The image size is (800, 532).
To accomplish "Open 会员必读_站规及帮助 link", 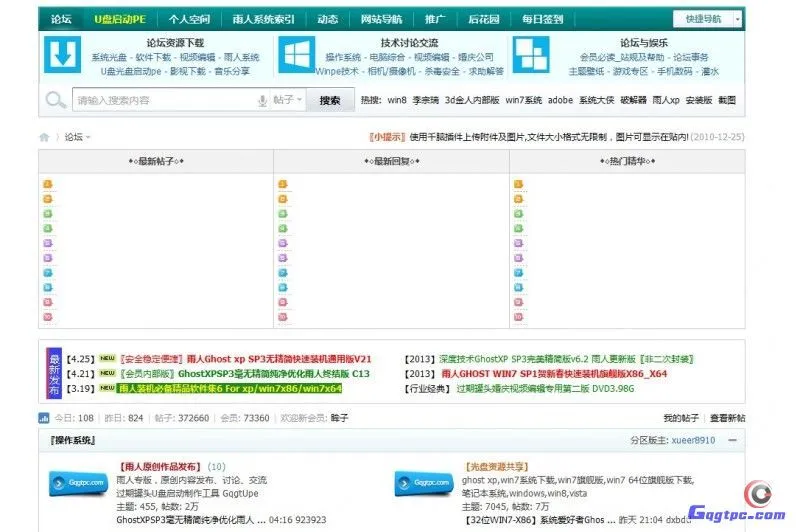I will [622, 57].
